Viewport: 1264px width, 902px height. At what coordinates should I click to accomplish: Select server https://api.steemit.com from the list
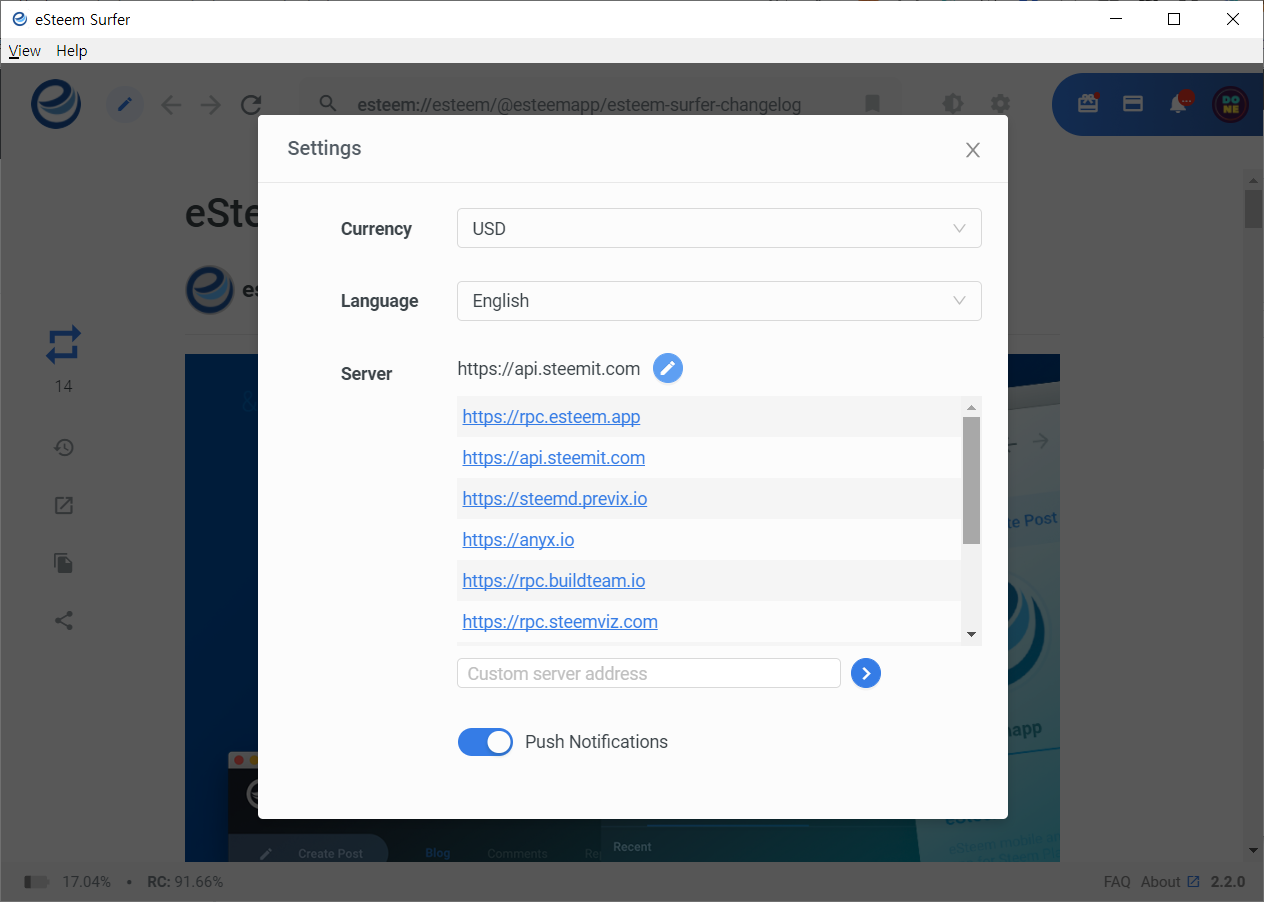point(553,458)
